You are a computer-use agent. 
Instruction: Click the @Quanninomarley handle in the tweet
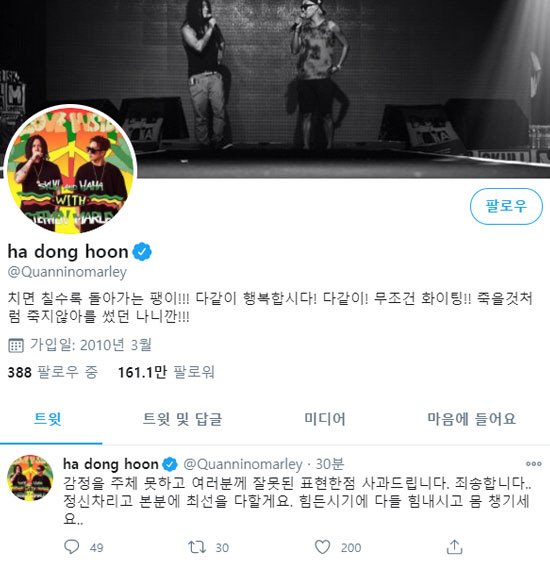click(243, 464)
